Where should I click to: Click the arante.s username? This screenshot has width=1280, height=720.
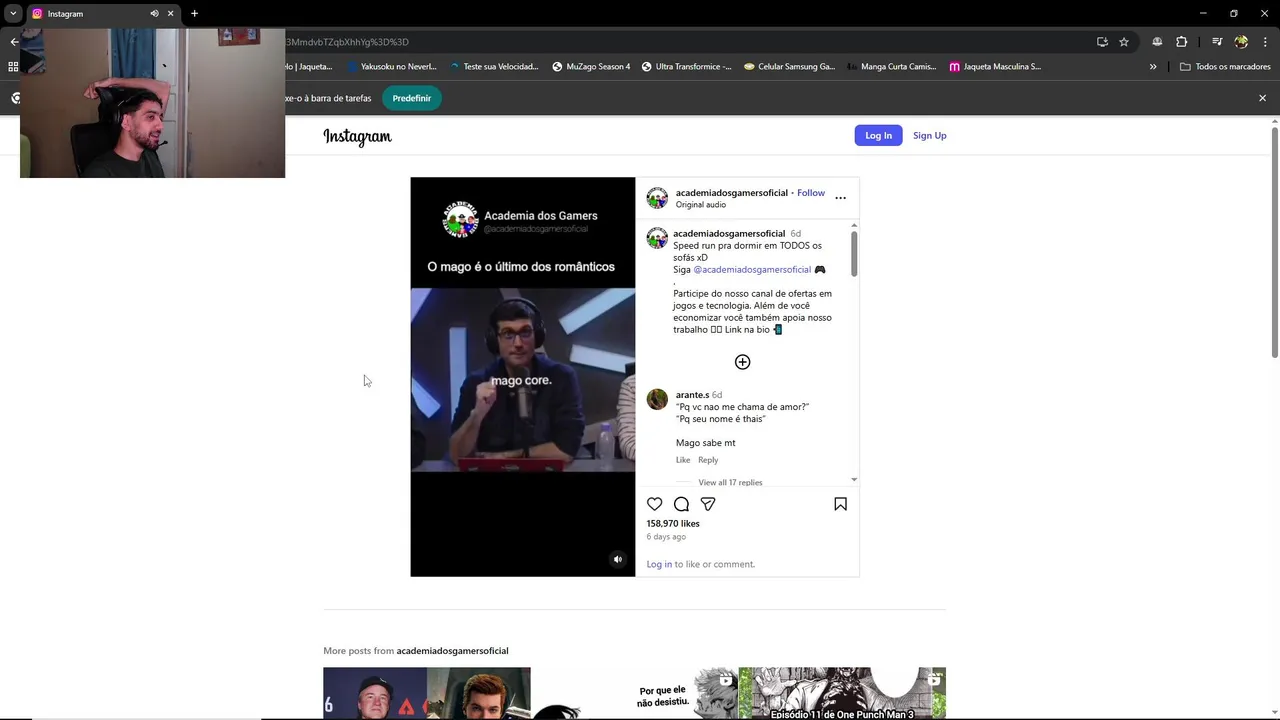[692, 395]
